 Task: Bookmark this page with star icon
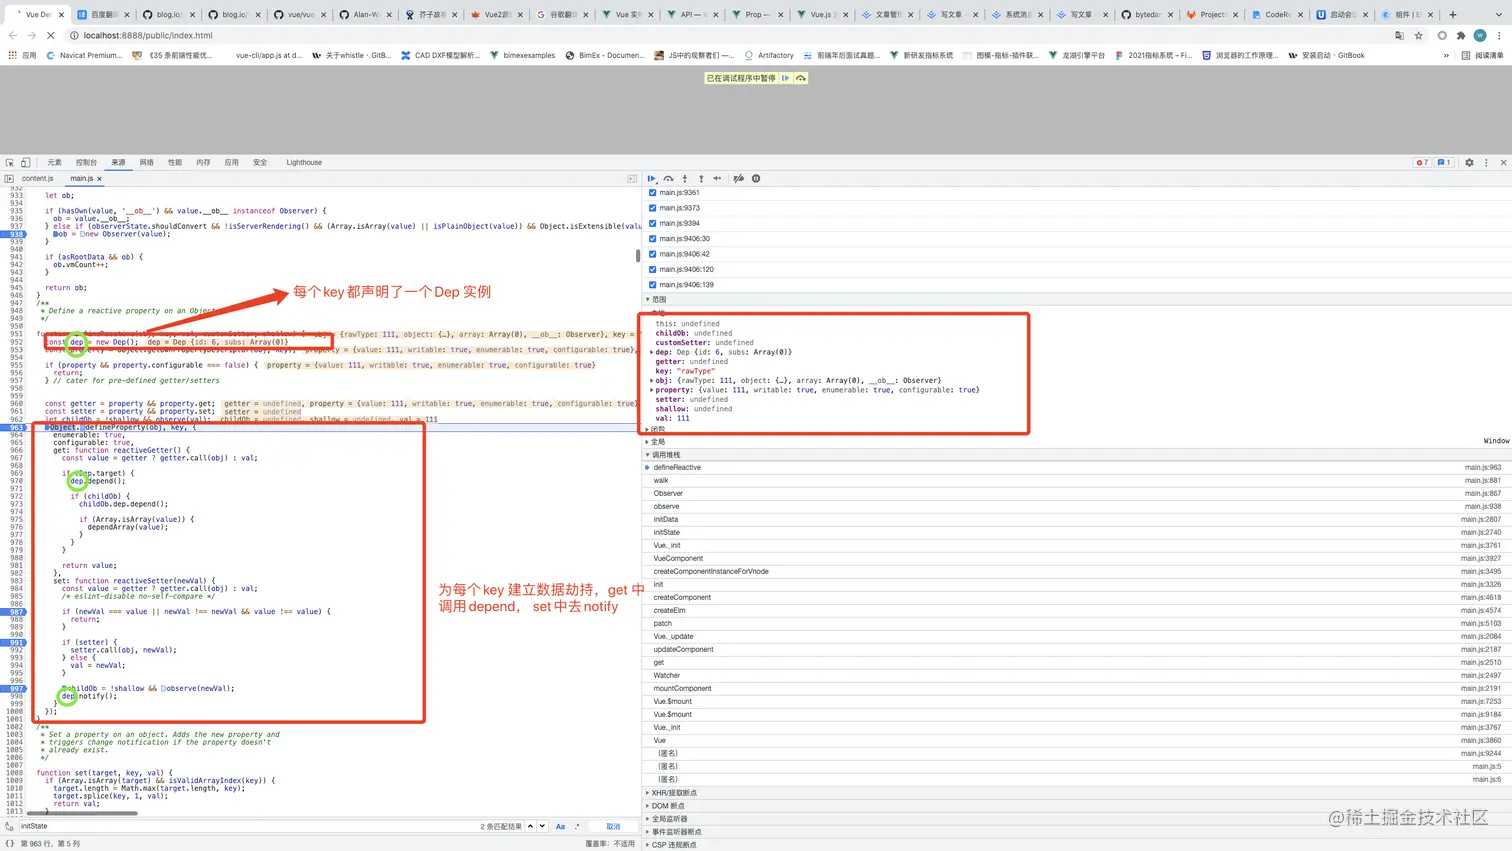point(1418,35)
